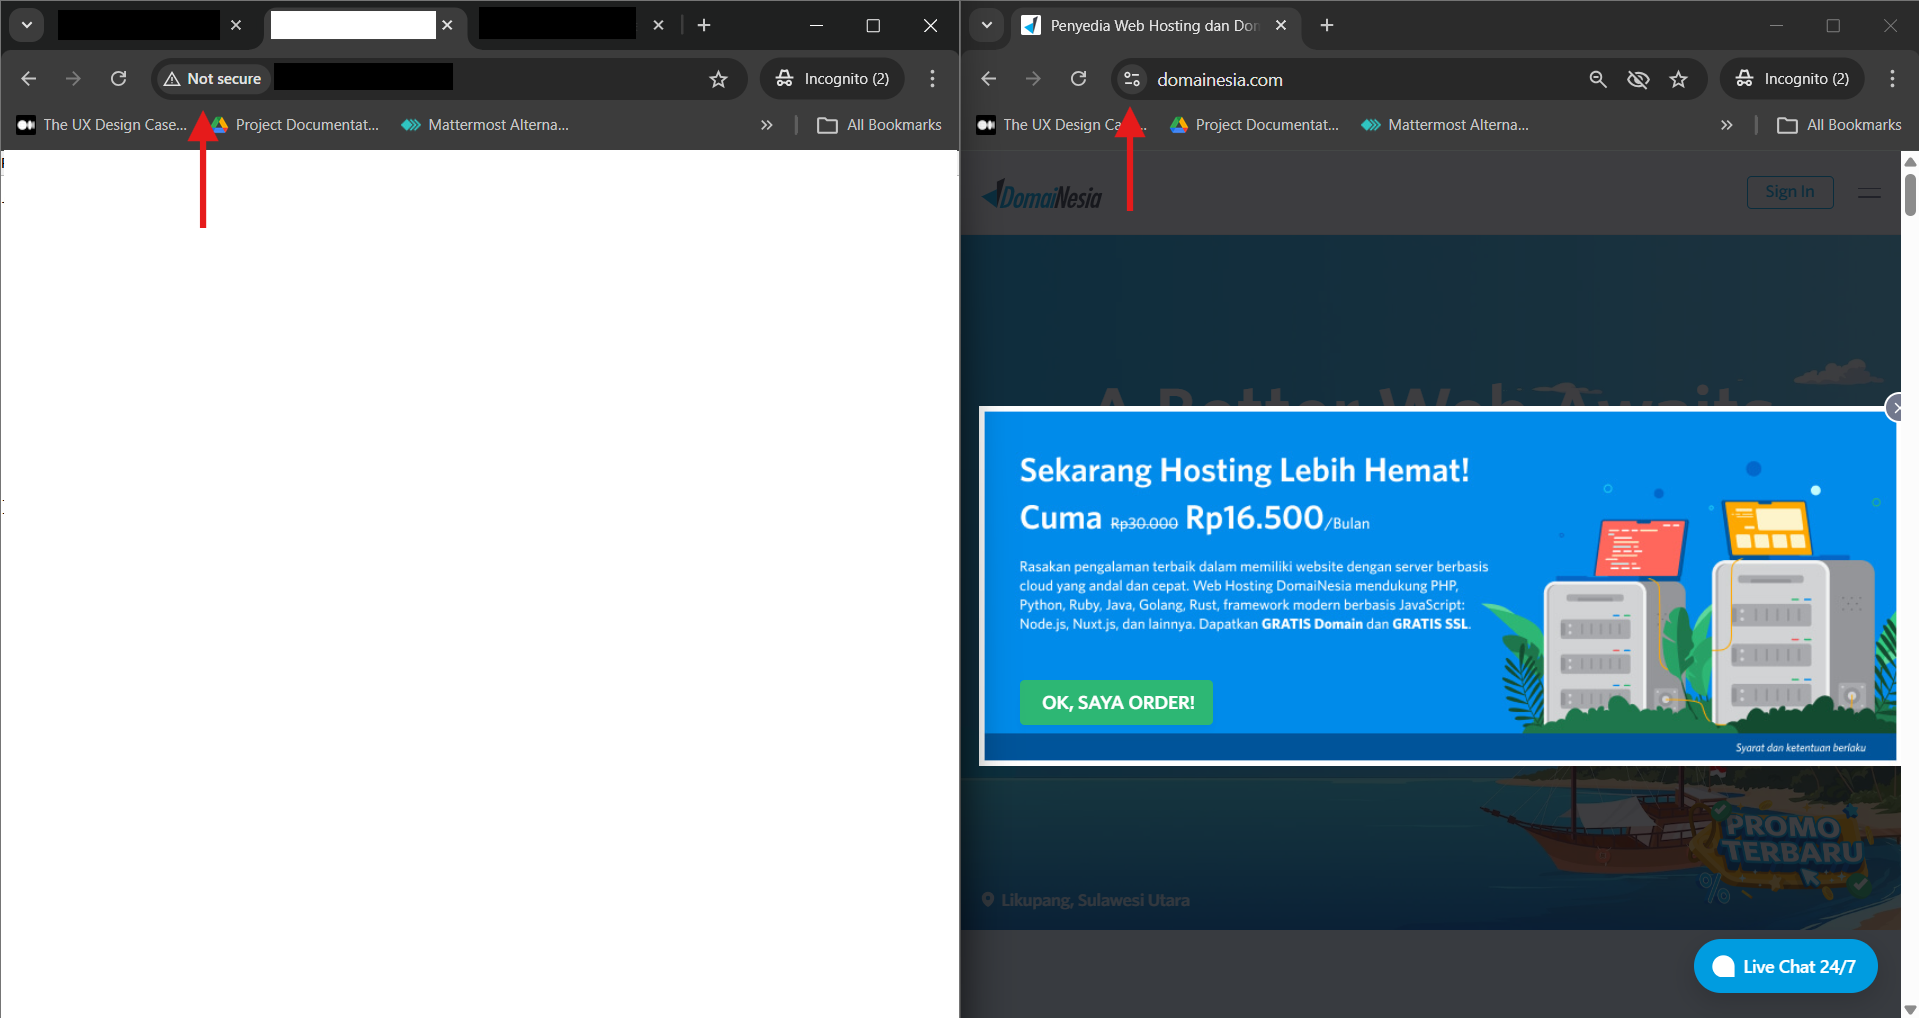Click Forward arrow in domainesia window
The height and width of the screenshot is (1018, 1919).
(1033, 78)
